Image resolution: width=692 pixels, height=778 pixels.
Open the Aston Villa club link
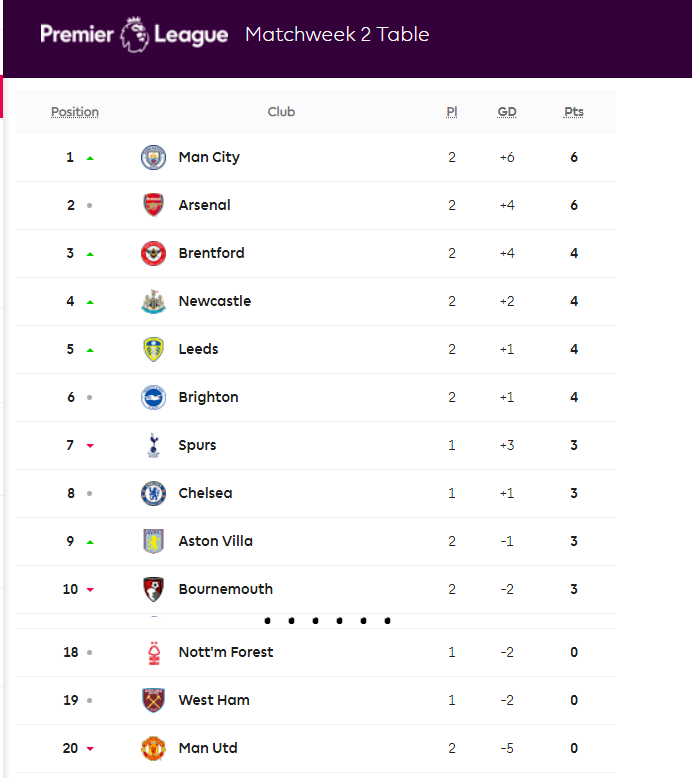point(215,541)
